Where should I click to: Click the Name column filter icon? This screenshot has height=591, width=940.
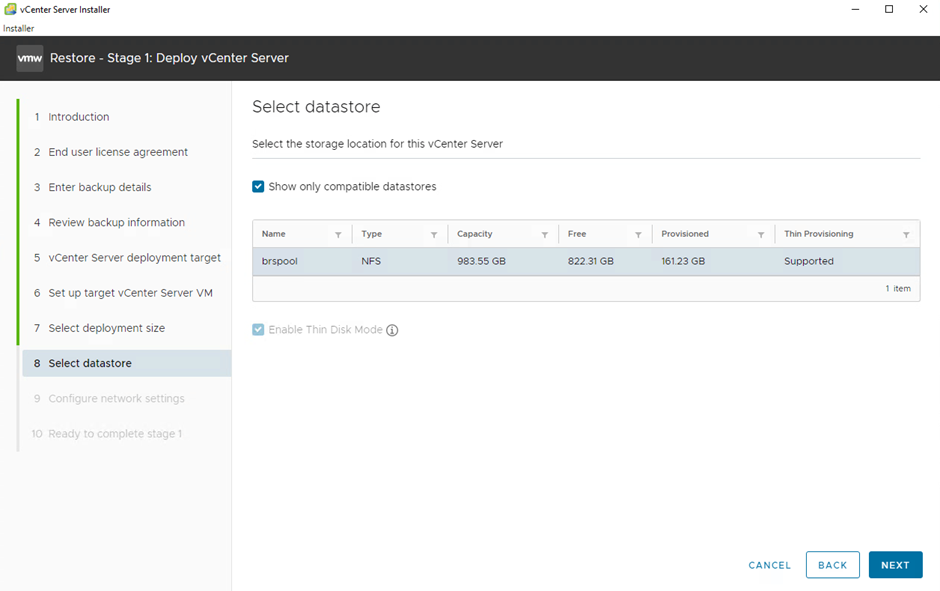(338, 235)
